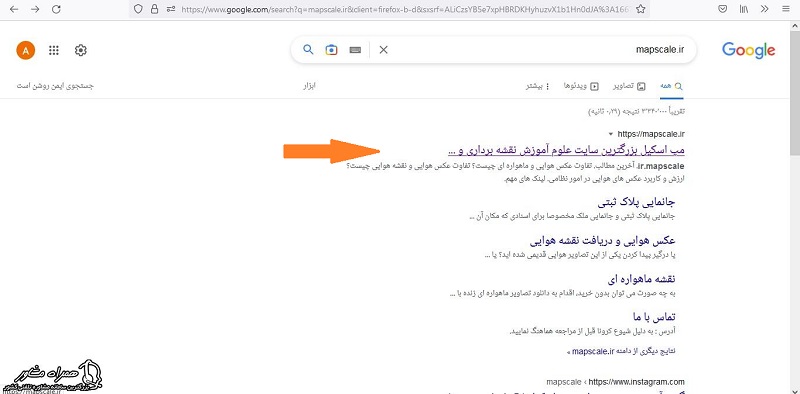Screen dimensions: 800x394
Task: Show more toolbar items chevron
Action: point(764,9)
